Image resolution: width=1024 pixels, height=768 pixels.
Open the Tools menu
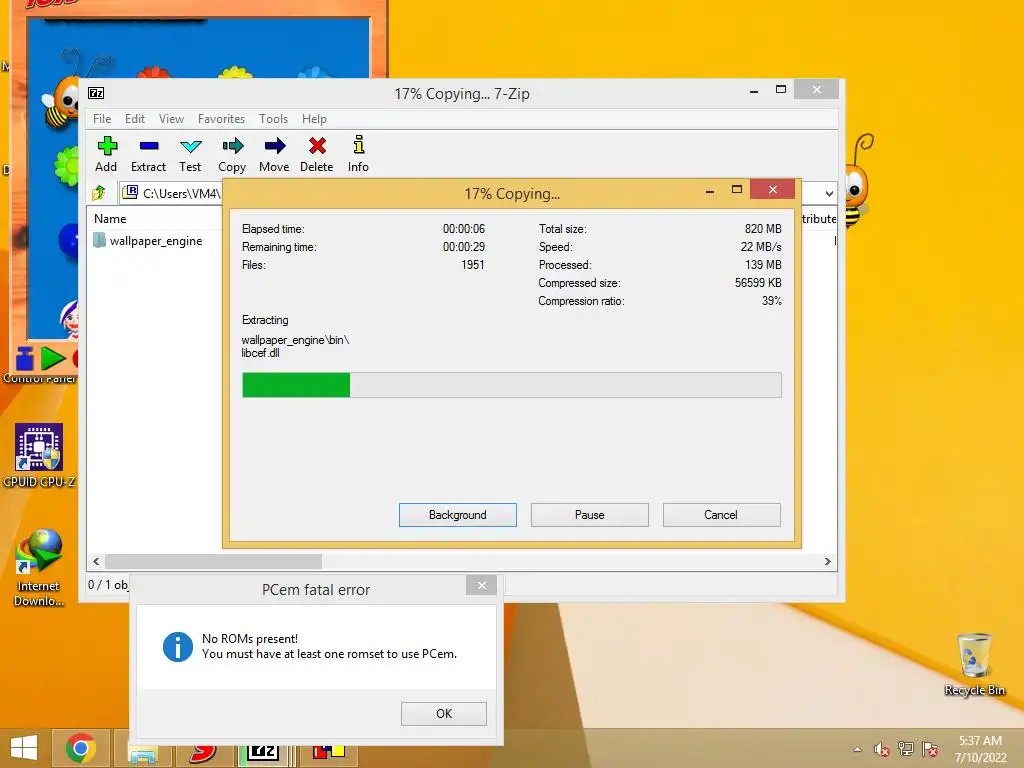[273, 119]
